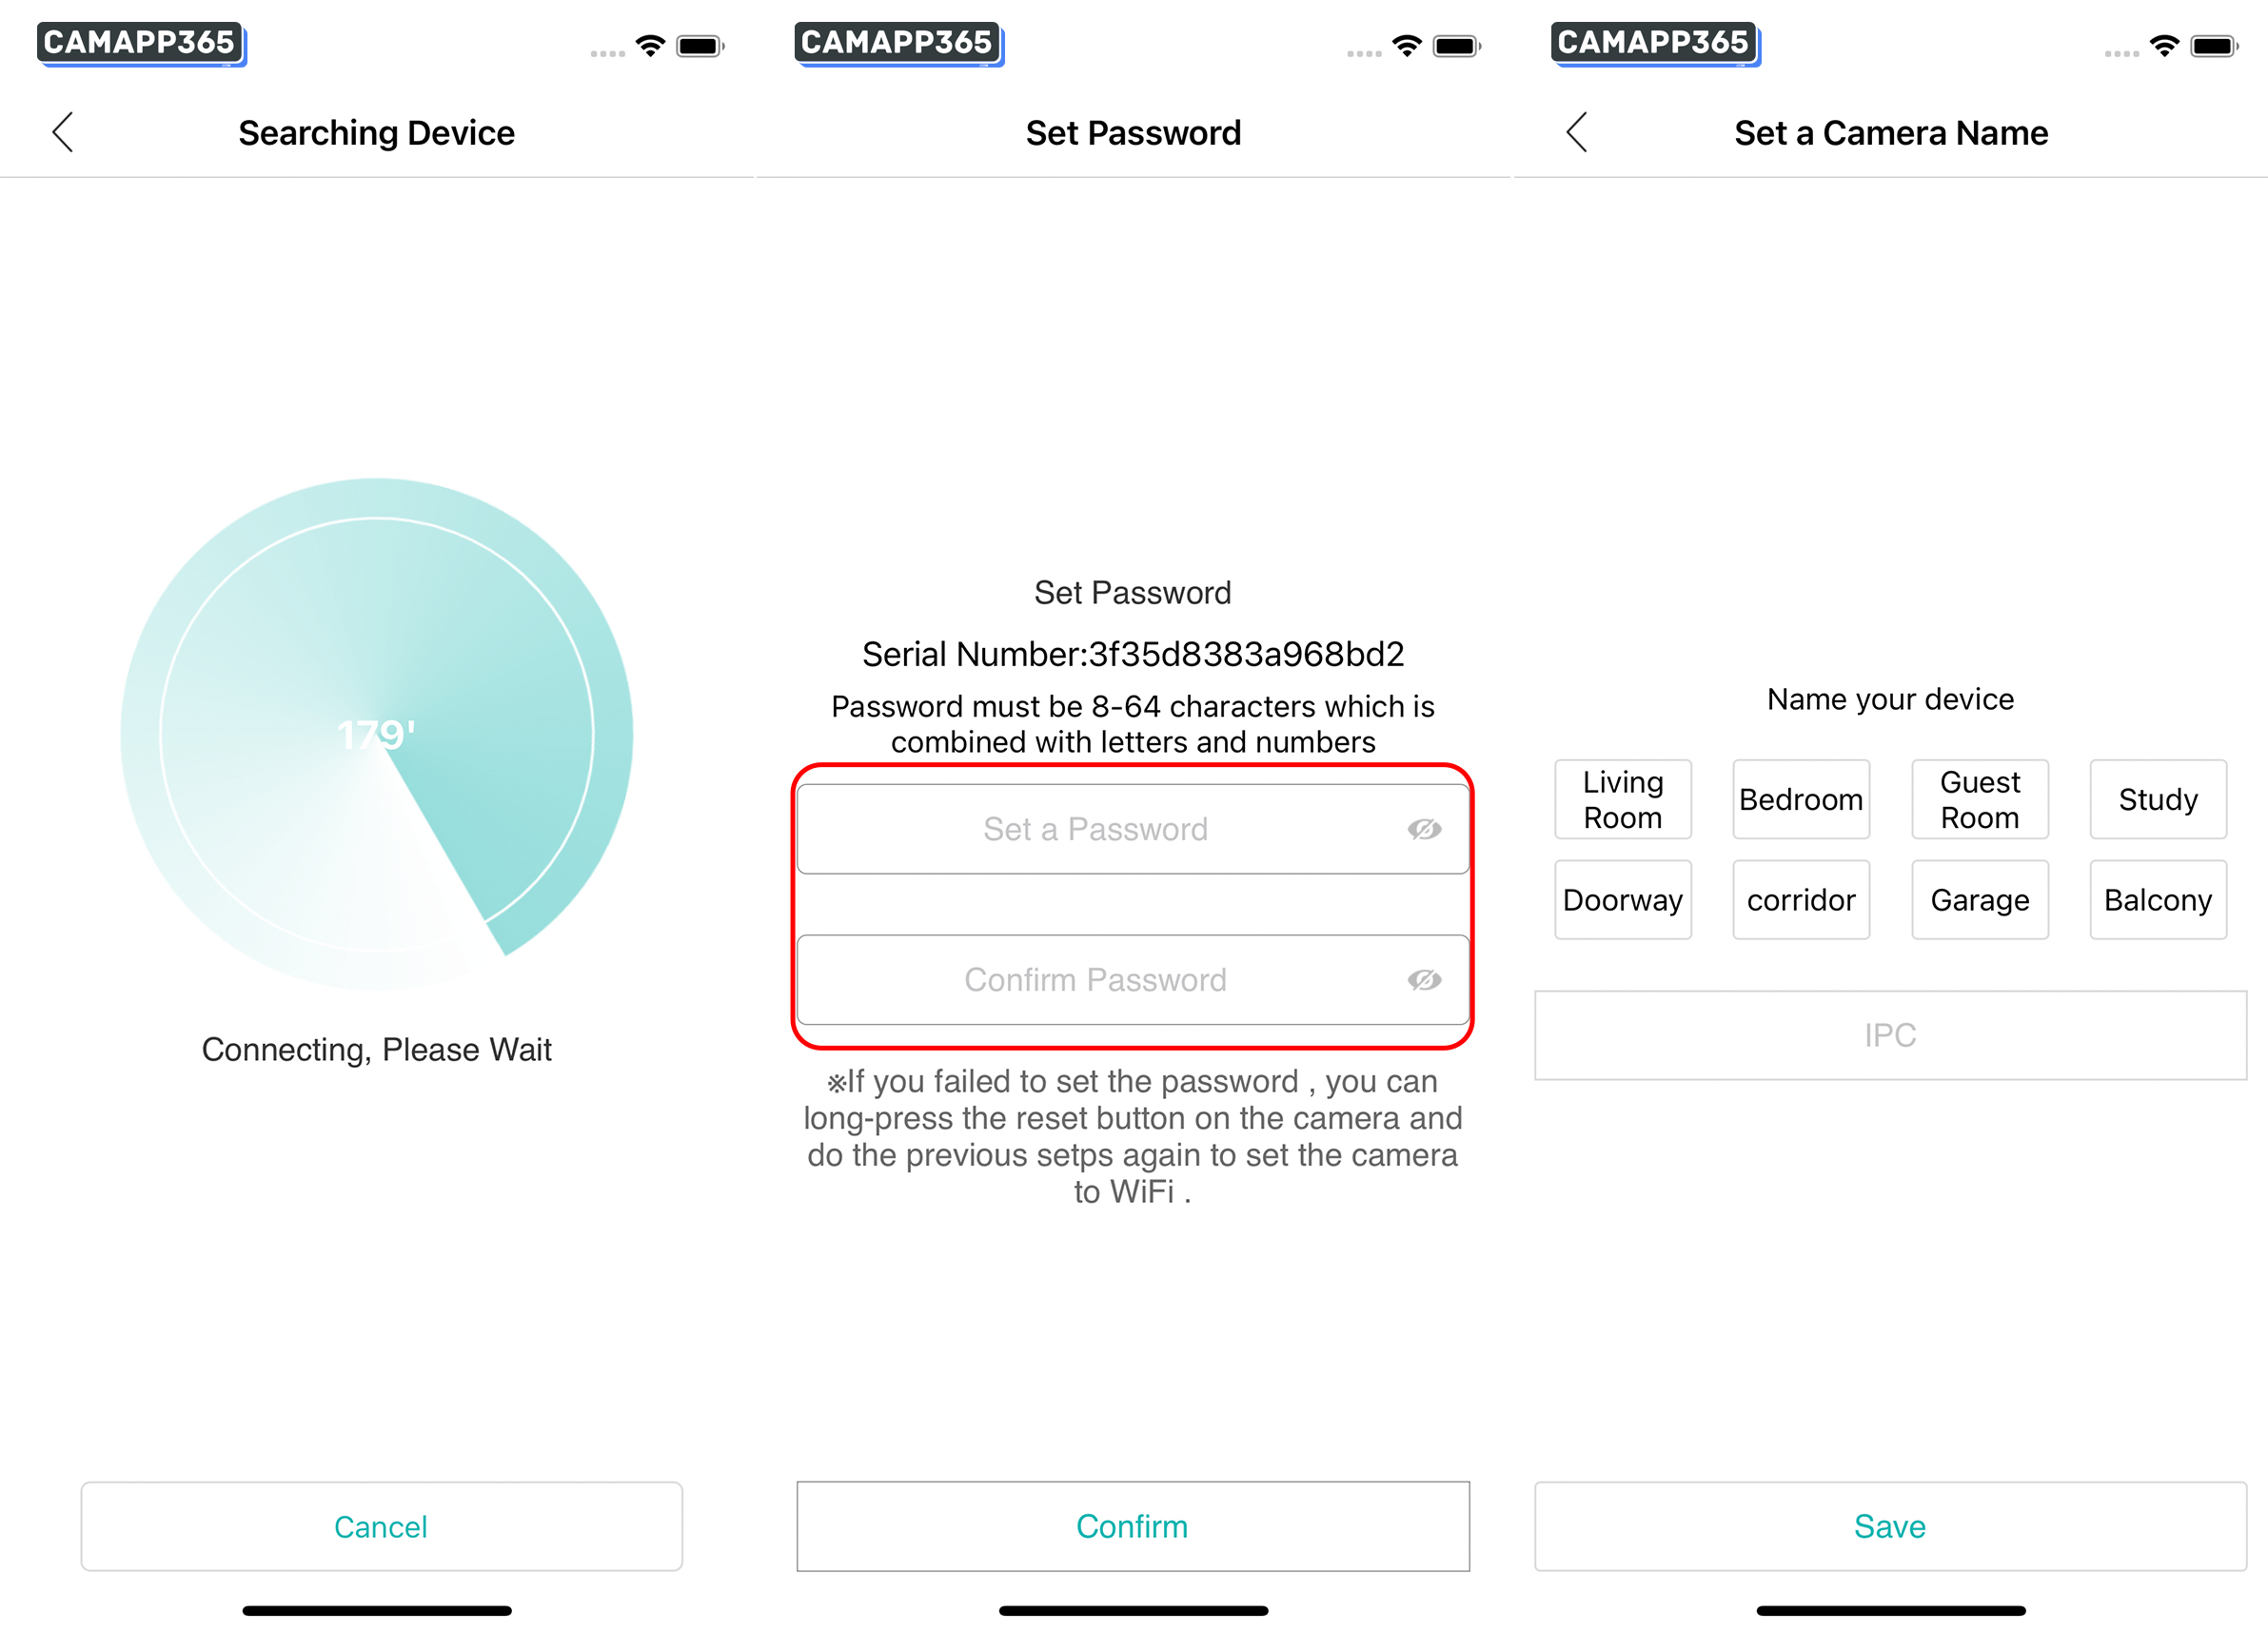Toggle visibility of Confirm Password field
This screenshot has width=2268, height=1632.
(x=1424, y=980)
